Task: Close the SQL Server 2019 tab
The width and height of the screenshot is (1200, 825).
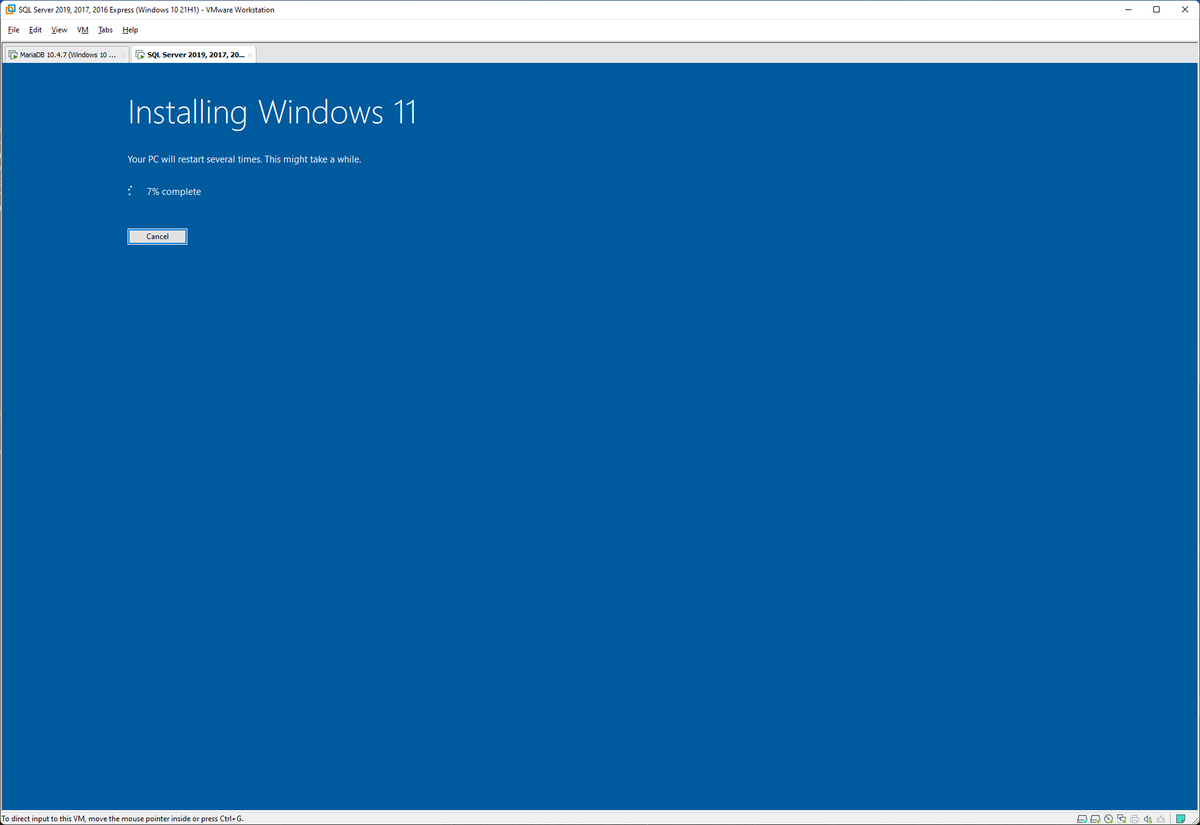Action: [x=249, y=55]
